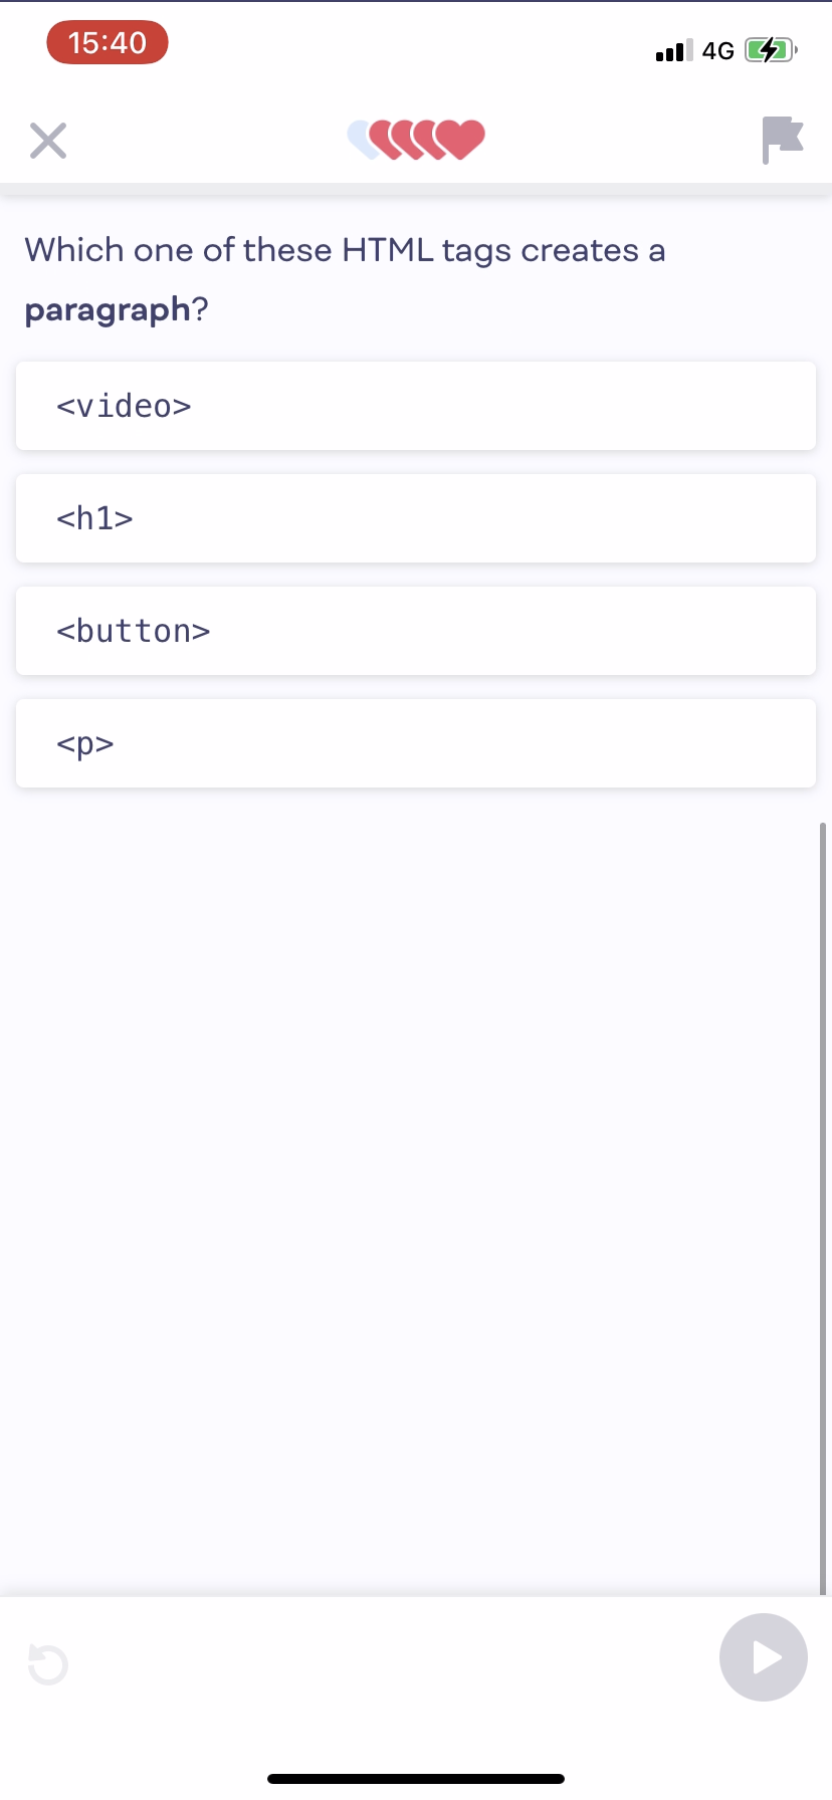
Task: Select the <p> answer option
Action: point(416,744)
